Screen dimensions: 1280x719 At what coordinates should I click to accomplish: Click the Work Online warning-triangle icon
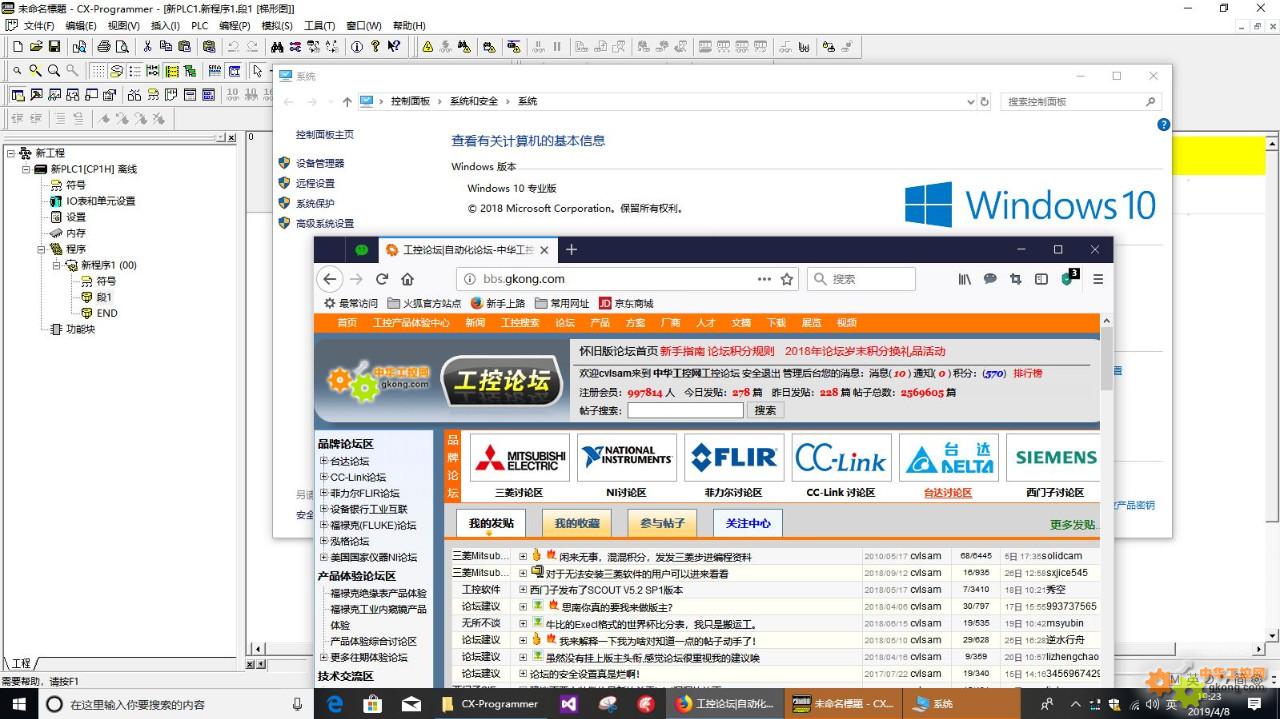coord(427,46)
